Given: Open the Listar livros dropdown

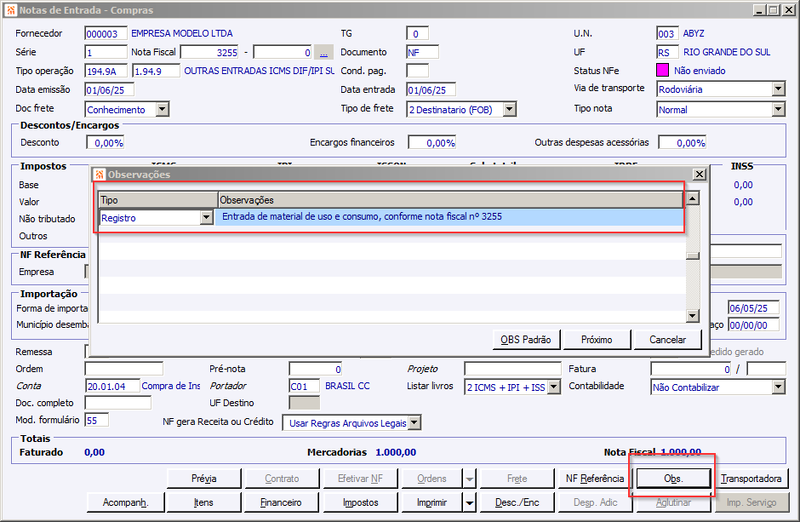Looking at the screenshot, I should (554, 387).
